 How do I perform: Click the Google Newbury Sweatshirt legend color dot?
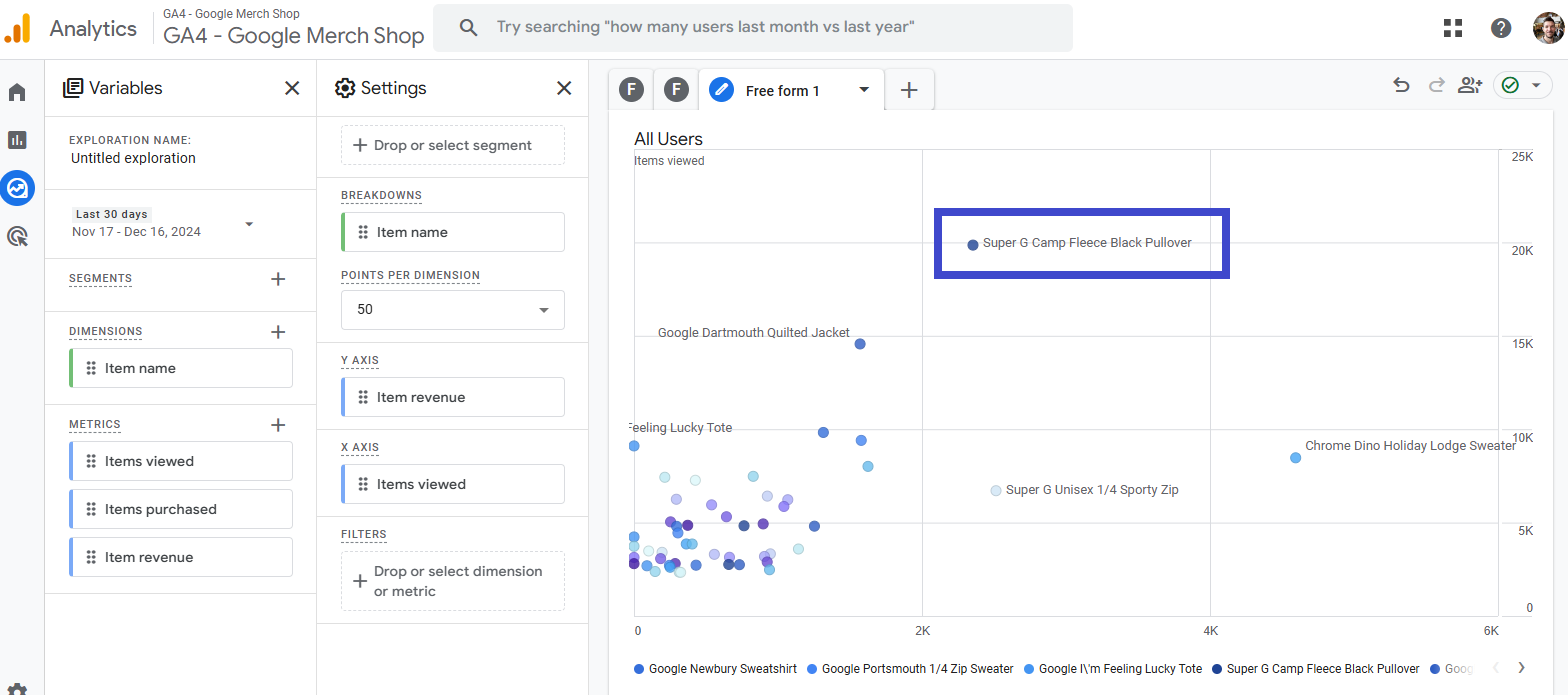point(639,669)
